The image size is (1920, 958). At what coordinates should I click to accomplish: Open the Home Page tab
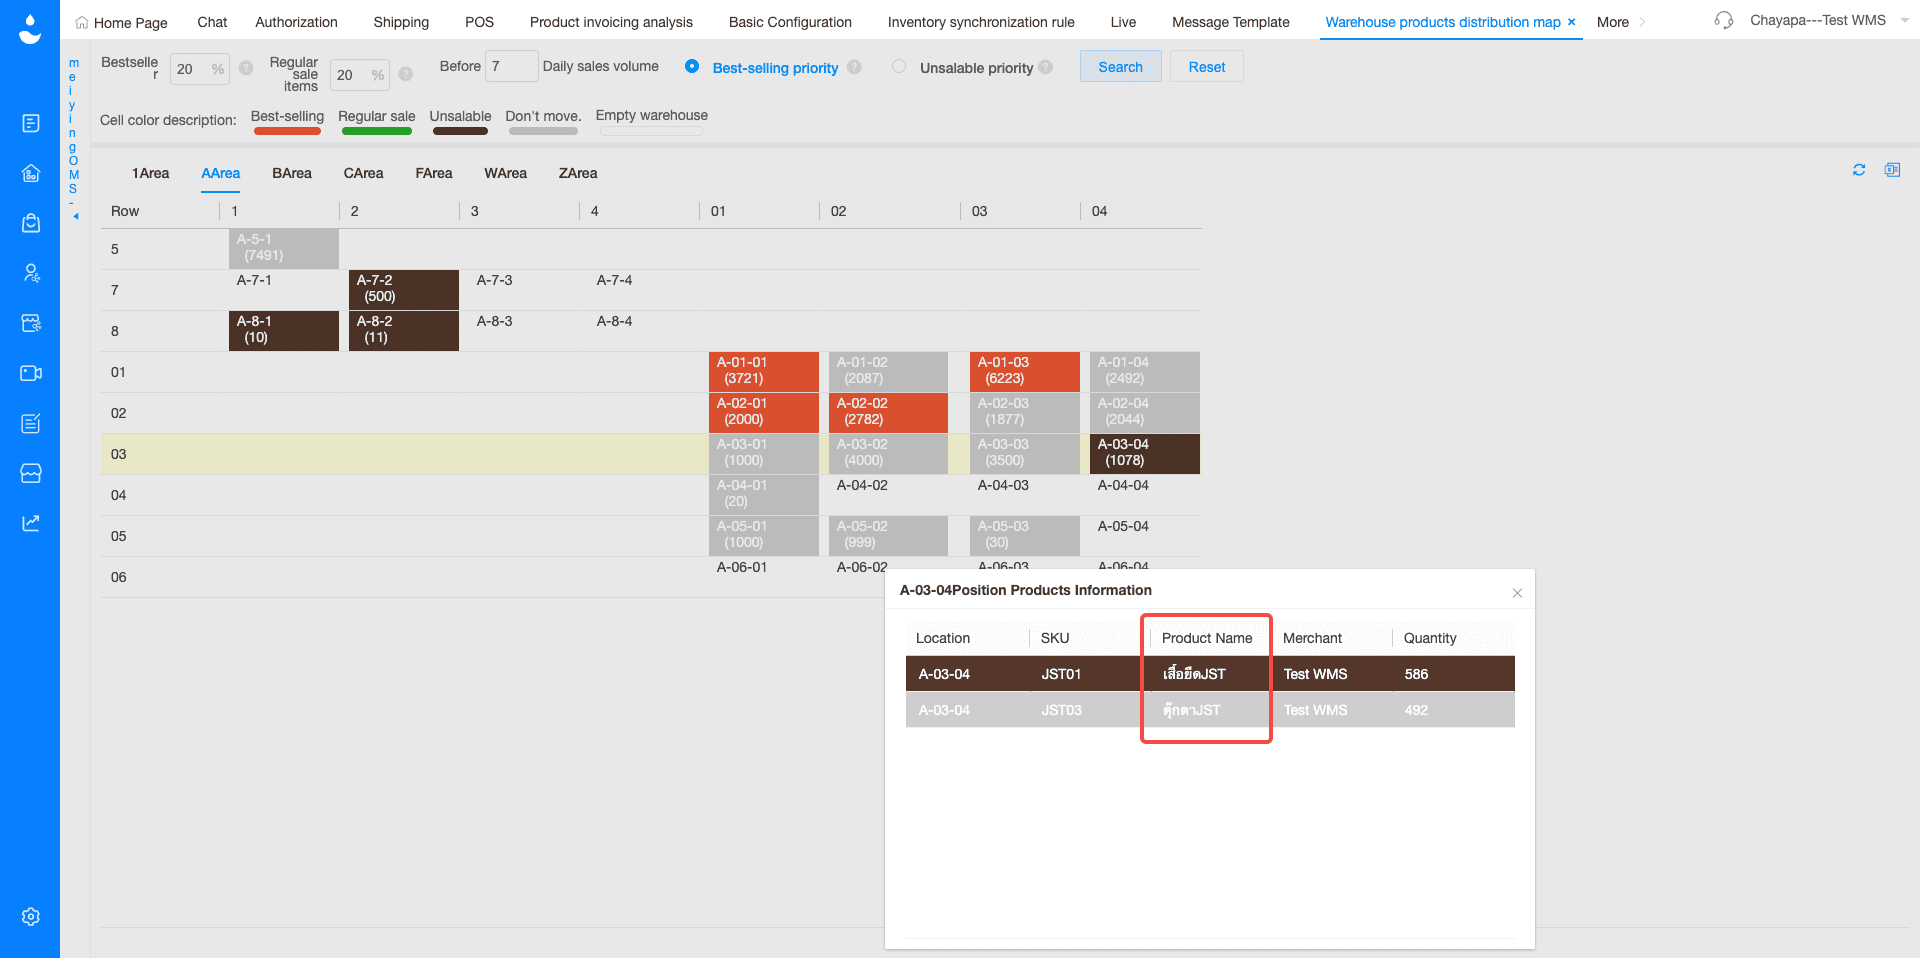(121, 22)
